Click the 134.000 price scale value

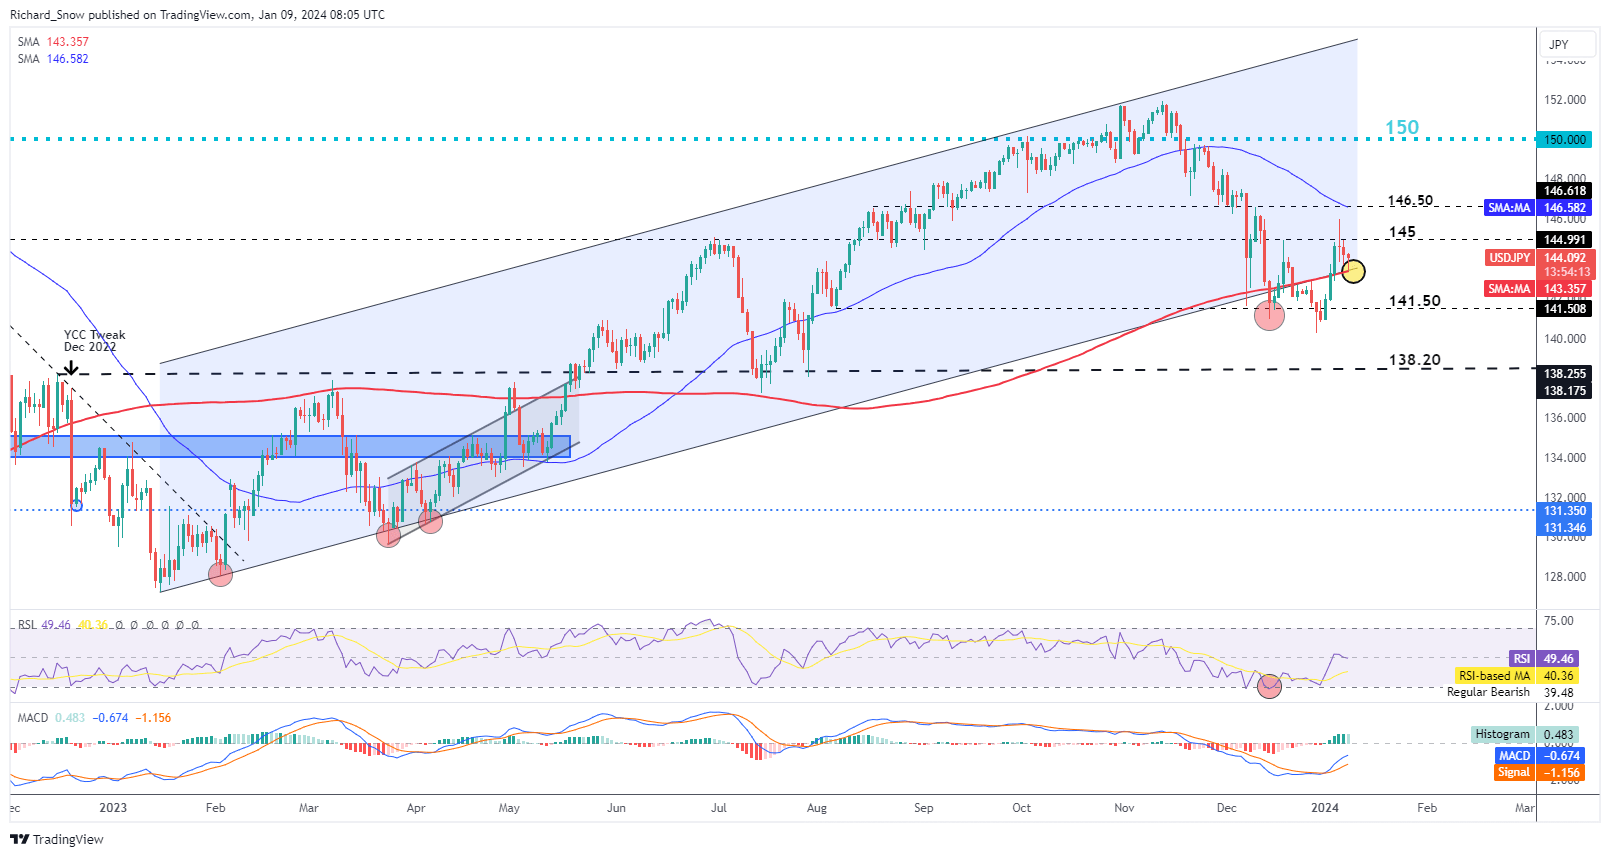1565,458
